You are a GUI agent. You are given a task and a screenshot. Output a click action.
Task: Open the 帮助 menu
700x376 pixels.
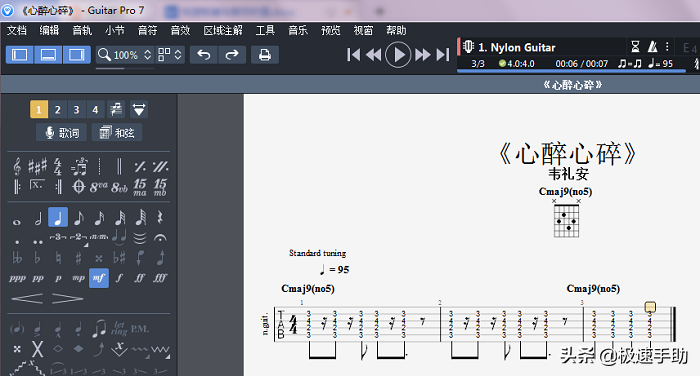click(396, 30)
